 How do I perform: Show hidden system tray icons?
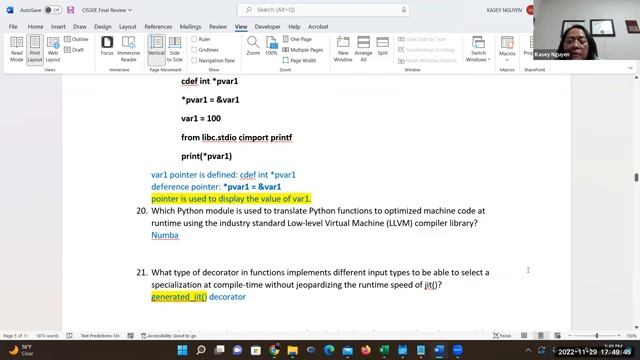coord(528,350)
